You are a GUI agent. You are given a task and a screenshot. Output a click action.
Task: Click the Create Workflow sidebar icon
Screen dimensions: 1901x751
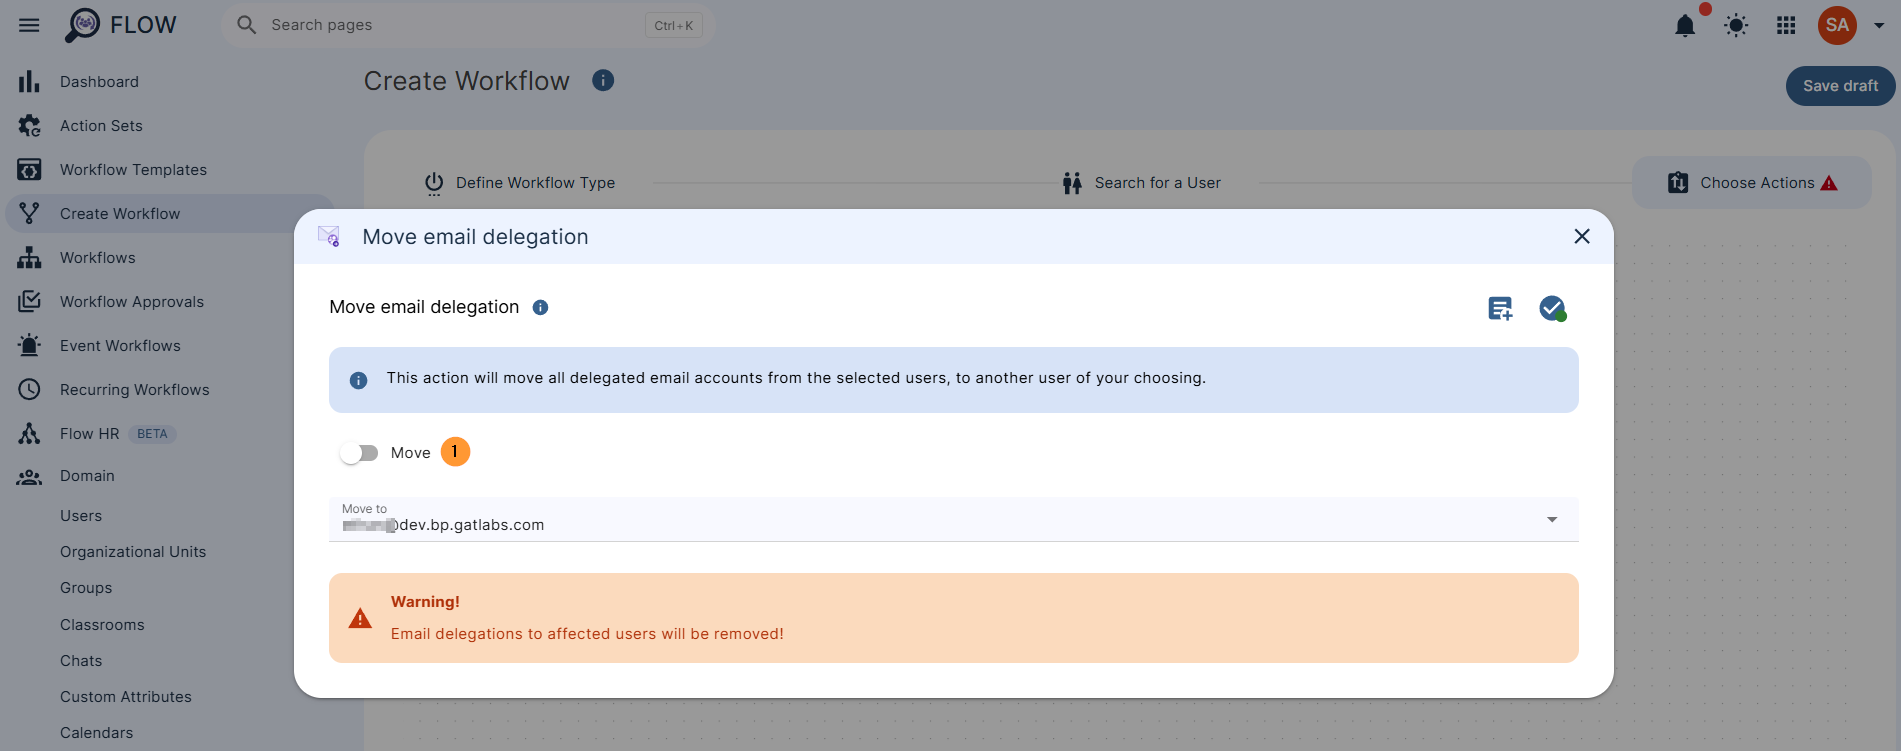[30, 213]
